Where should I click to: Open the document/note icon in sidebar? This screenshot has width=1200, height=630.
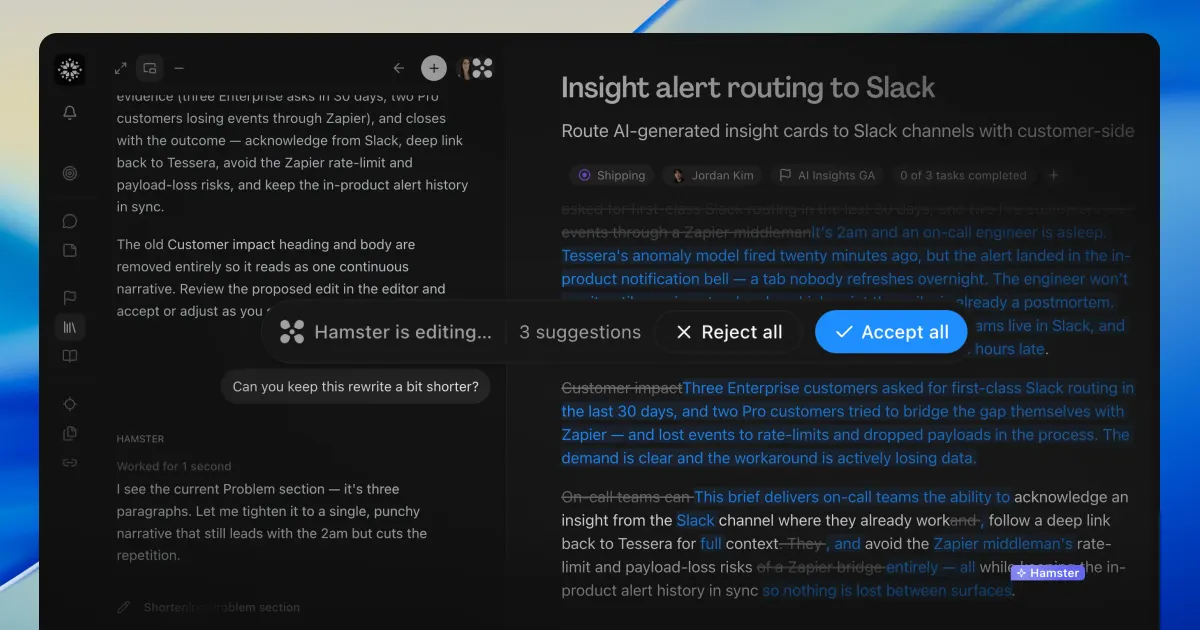(69, 250)
